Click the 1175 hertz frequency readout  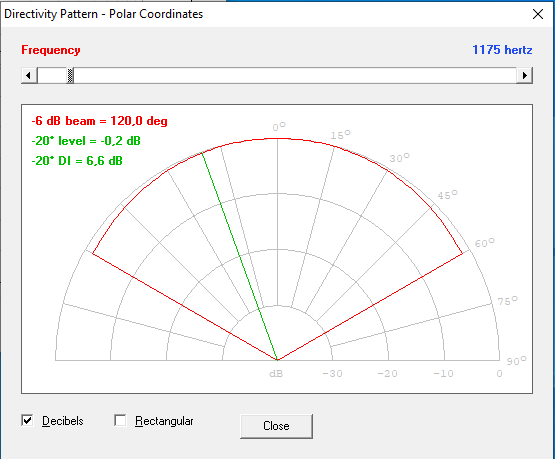502,50
